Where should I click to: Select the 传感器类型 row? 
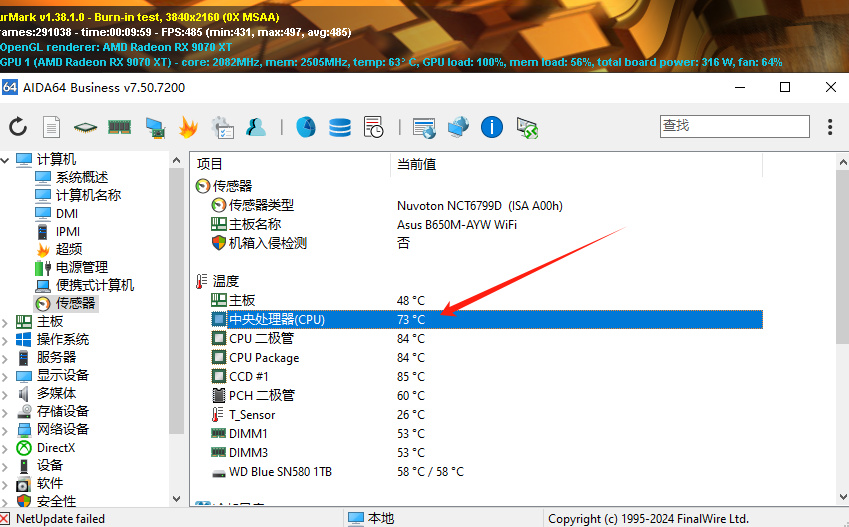(x=478, y=205)
